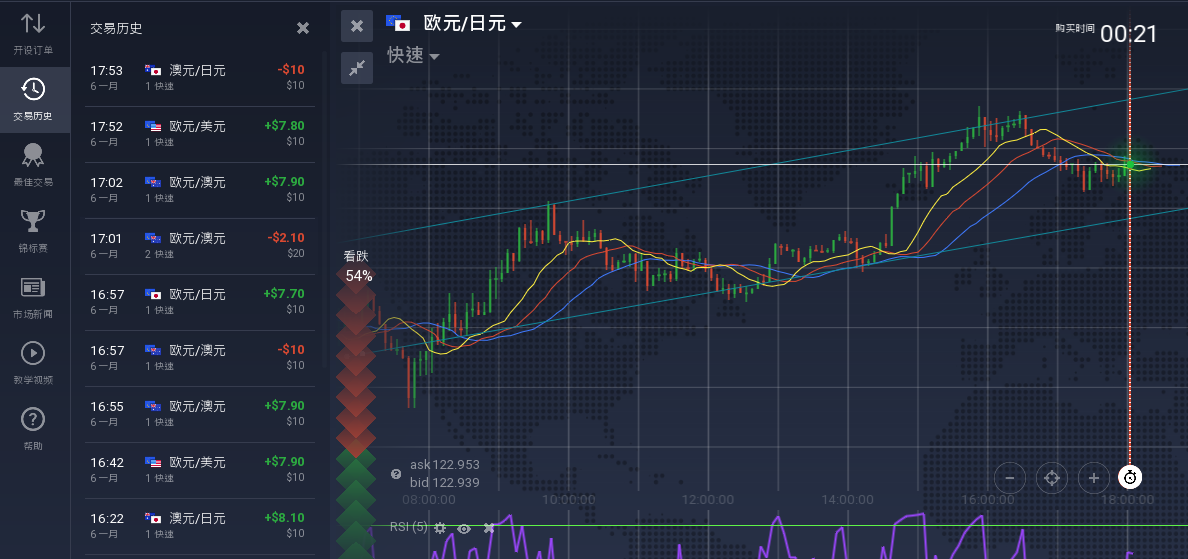Open 最佳交易 (best trades) from sidebar
Image resolution: width=1188 pixels, height=559 pixels.
tap(33, 165)
